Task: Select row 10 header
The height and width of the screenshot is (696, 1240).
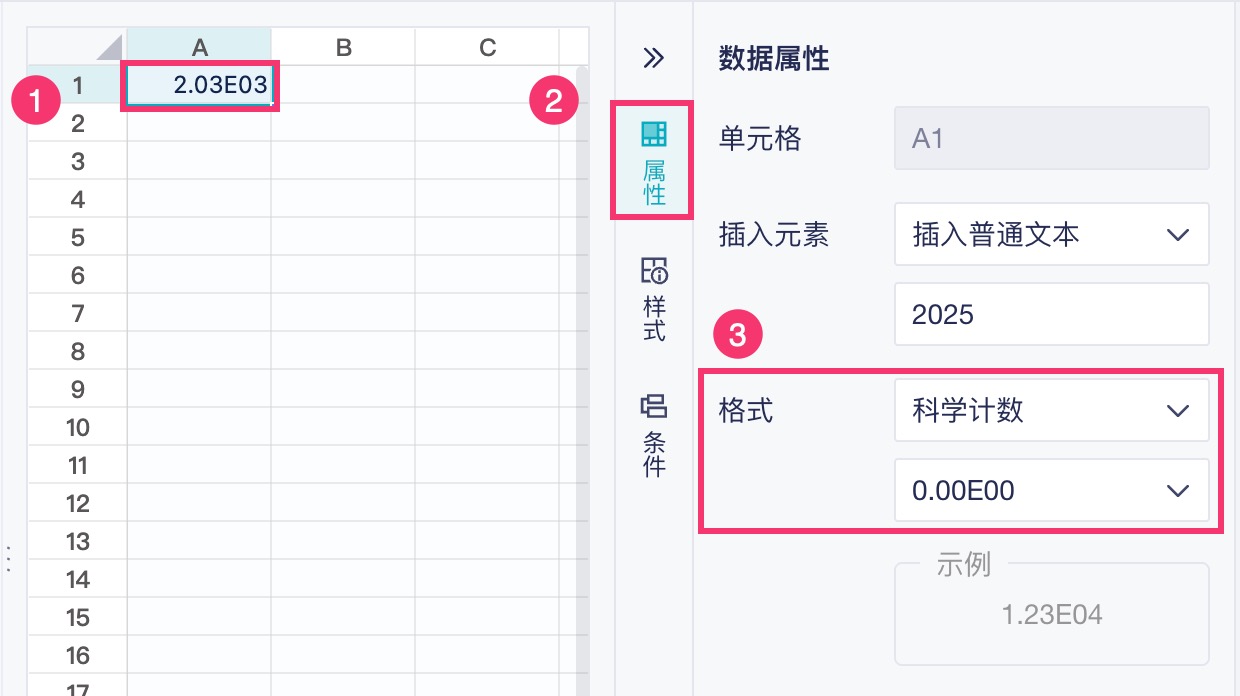Action: (x=78, y=428)
